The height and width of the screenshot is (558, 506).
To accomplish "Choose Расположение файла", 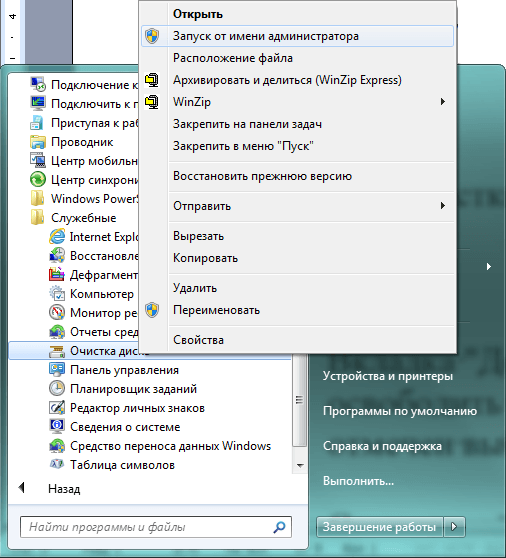I will [x=233, y=58].
